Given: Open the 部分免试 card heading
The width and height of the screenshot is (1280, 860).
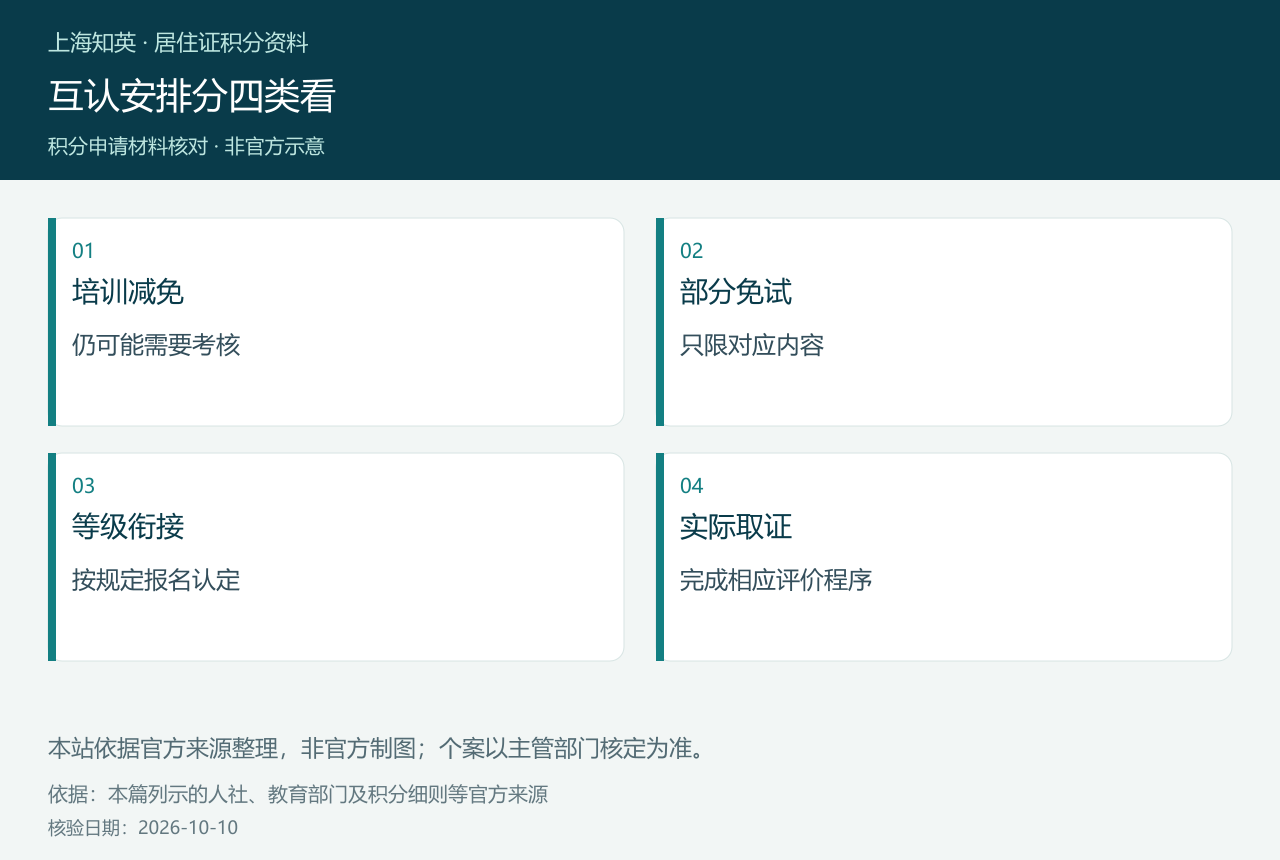Looking at the screenshot, I should (736, 292).
